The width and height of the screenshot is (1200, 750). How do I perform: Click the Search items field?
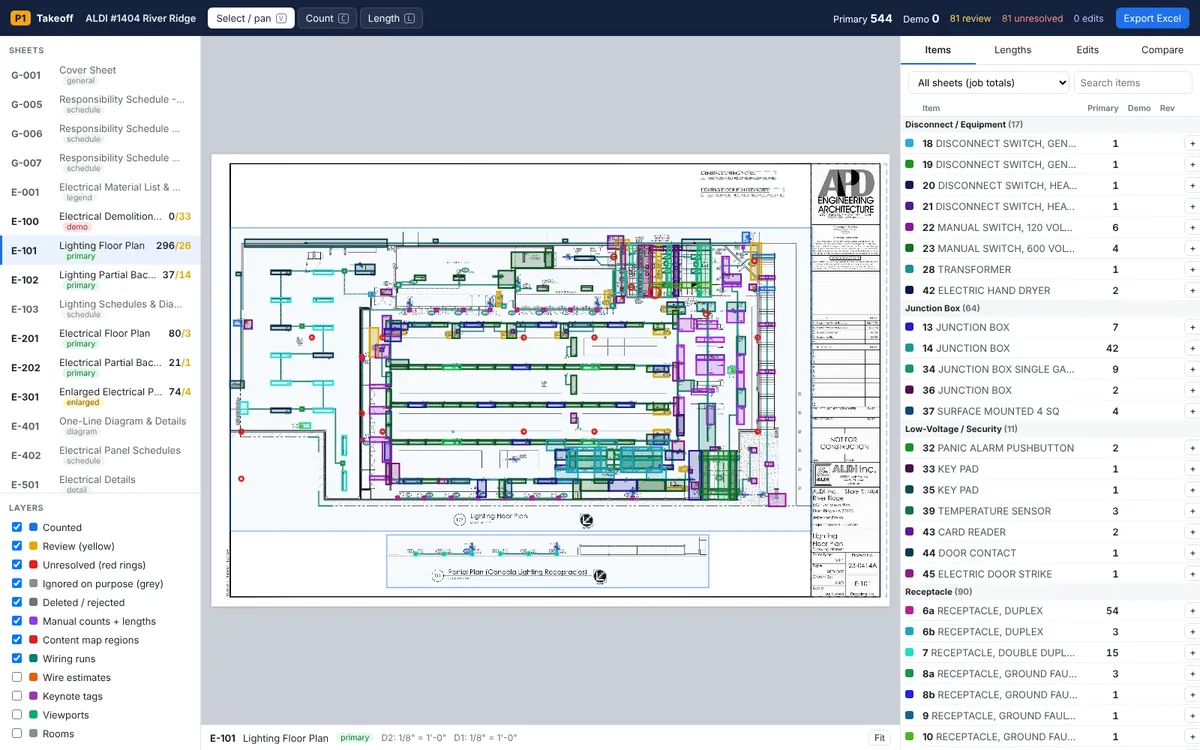coord(1133,83)
